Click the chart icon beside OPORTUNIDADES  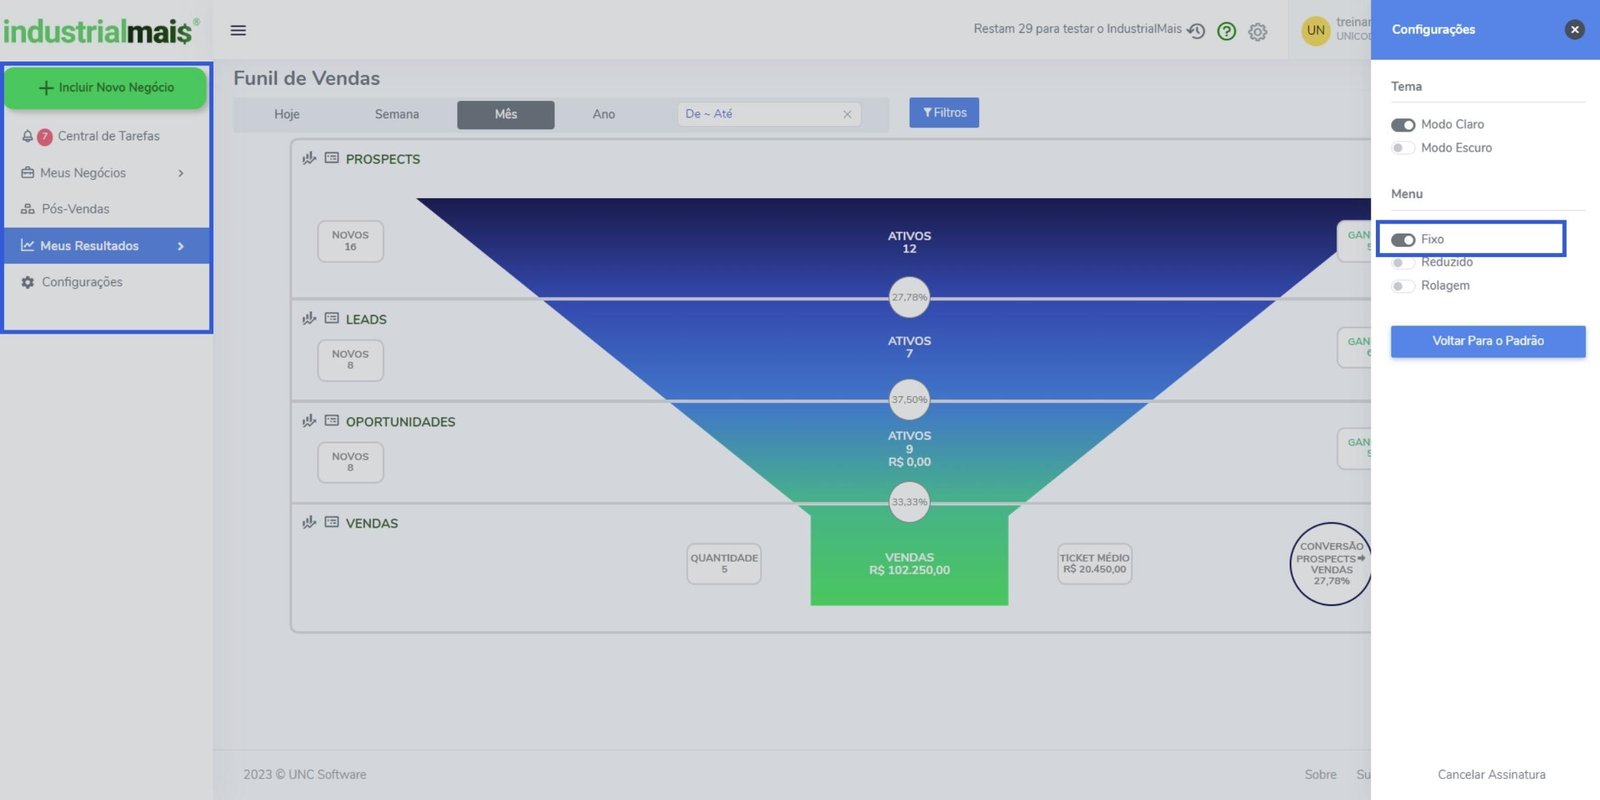pyautogui.click(x=309, y=421)
